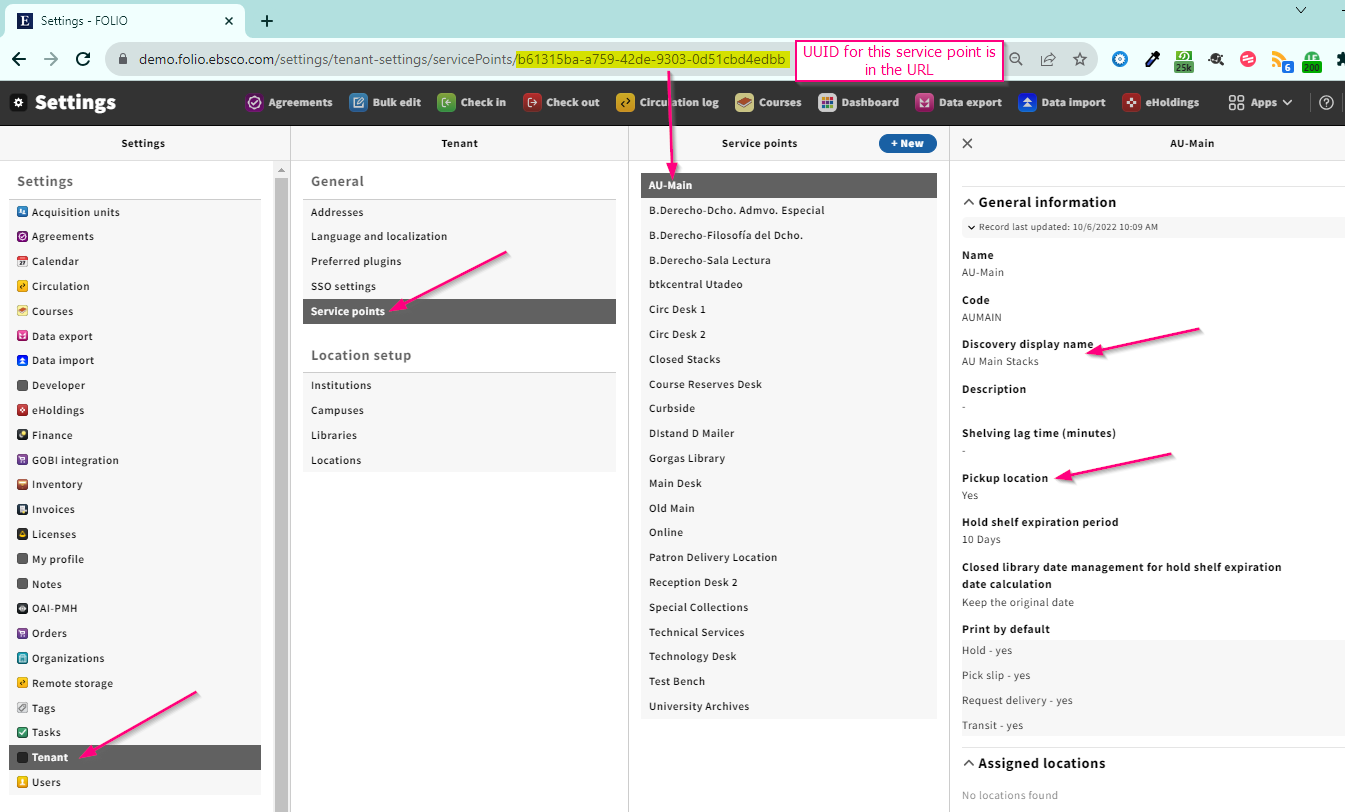This screenshot has height=812, width=1345.
Task: Collapse the General information accordion
Action: point(1039,202)
